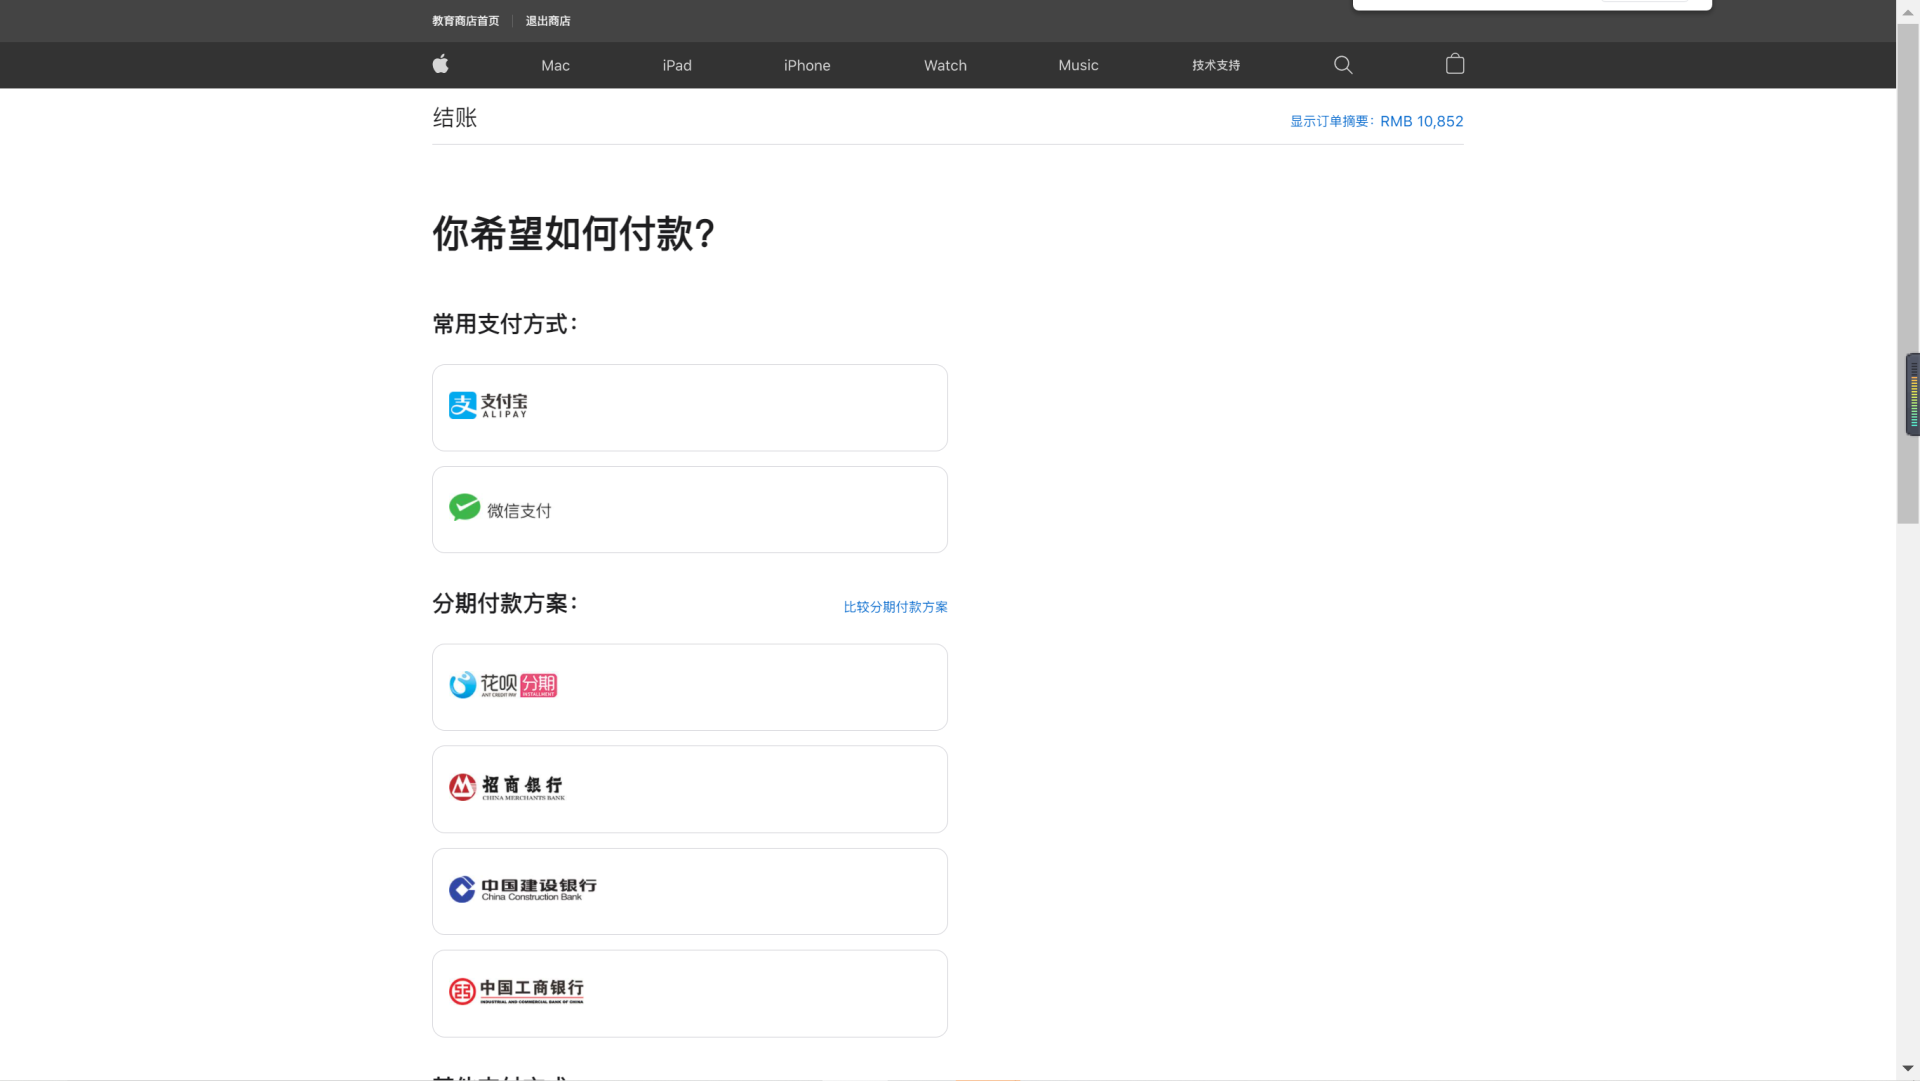Click the 退出商店 link
The image size is (1920, 1081).
547,20
